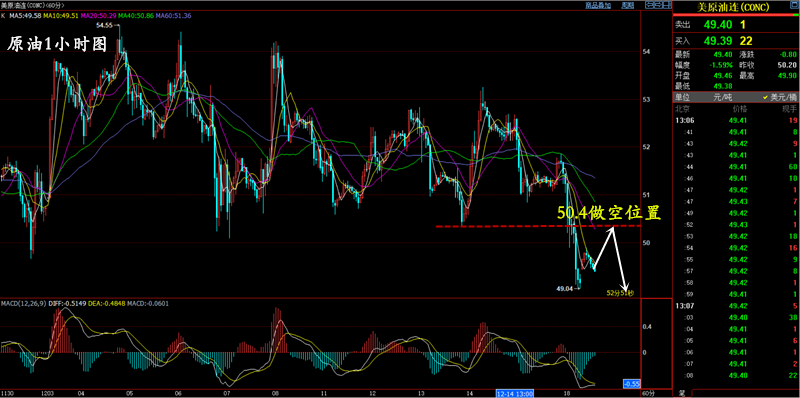This screenshot has height=398, width=800.
Task: Click the left-arrow icon in chart header
Action: click(x=649, y=5)
